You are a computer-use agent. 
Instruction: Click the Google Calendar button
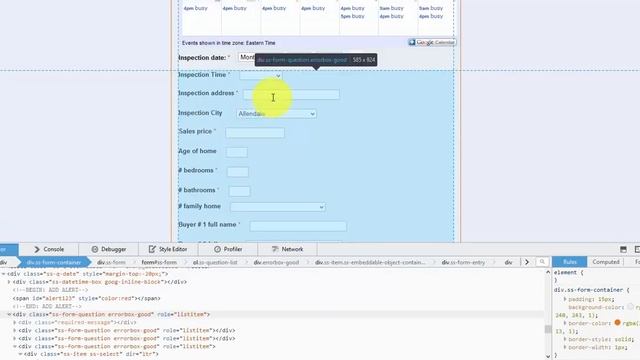[x=432, y=42]
